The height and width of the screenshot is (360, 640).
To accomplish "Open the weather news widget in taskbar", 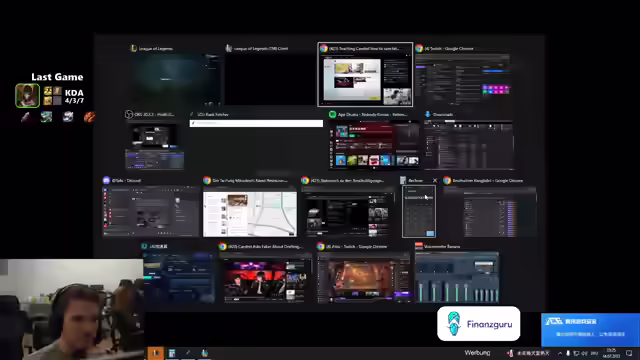I will click(529, 353).
